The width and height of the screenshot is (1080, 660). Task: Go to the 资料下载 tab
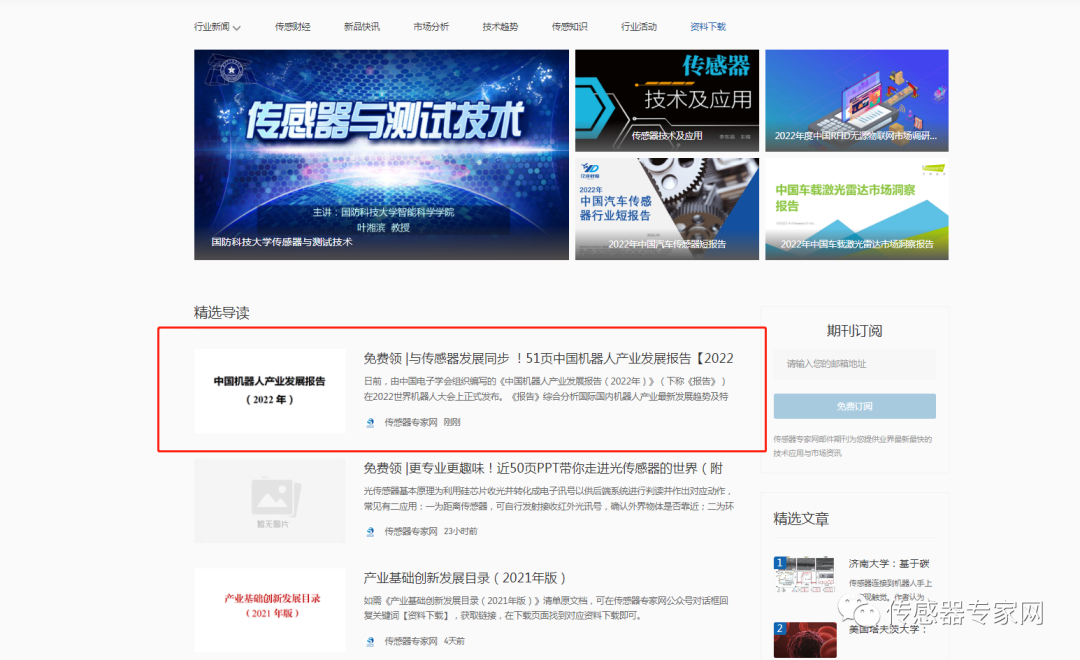pos(708,27)
